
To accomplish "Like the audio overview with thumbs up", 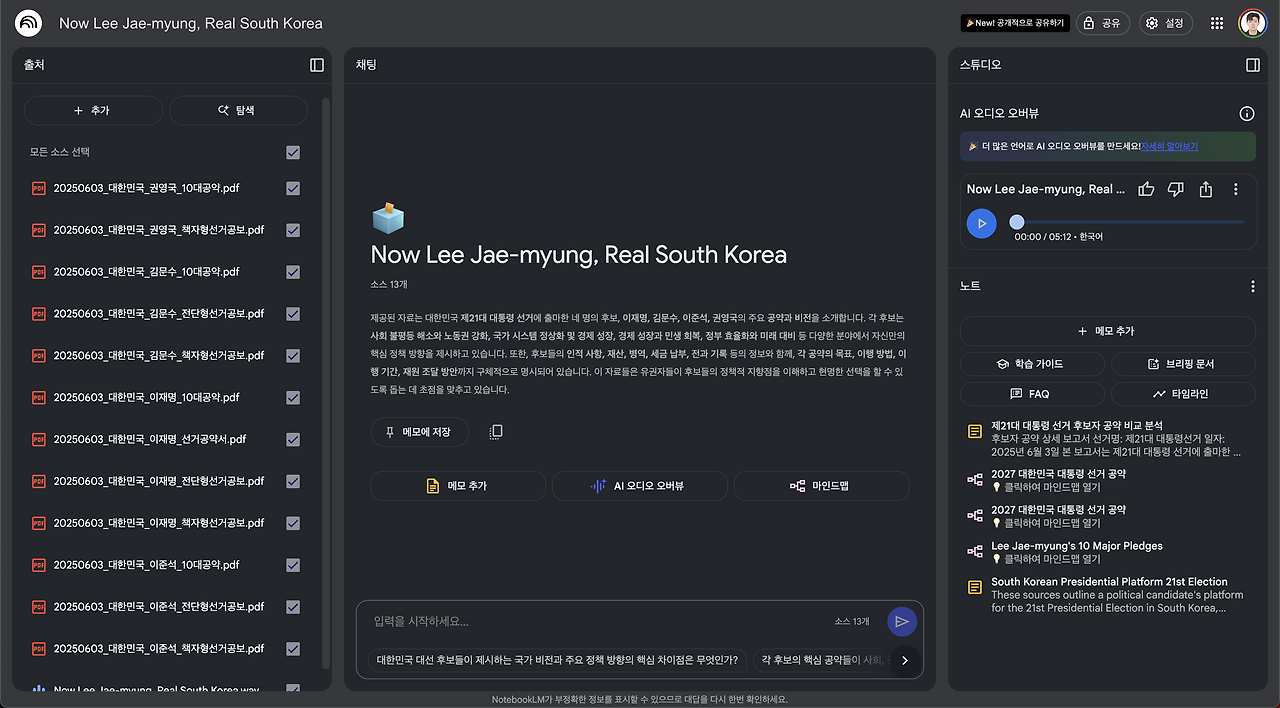I will click(x=1145, y=188).
